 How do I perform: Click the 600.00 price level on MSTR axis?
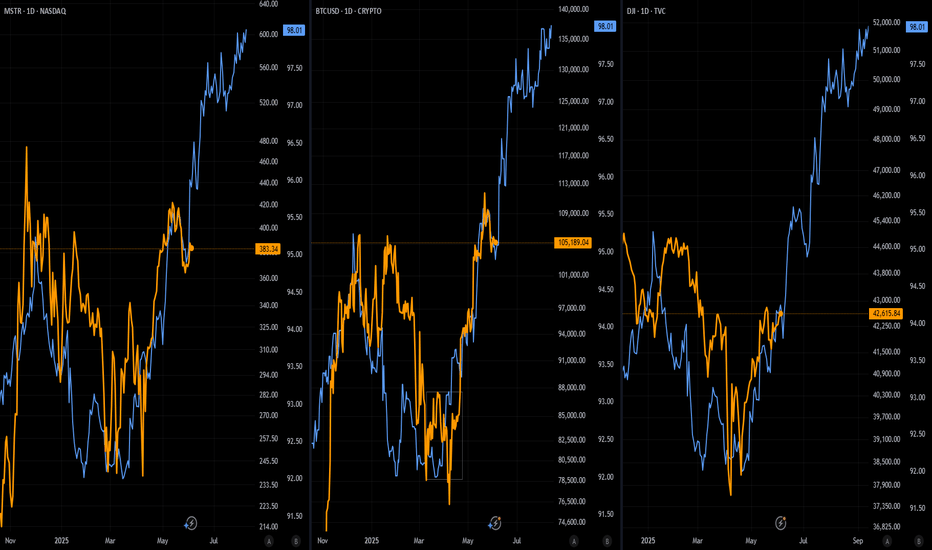click(x=269, y=34)
